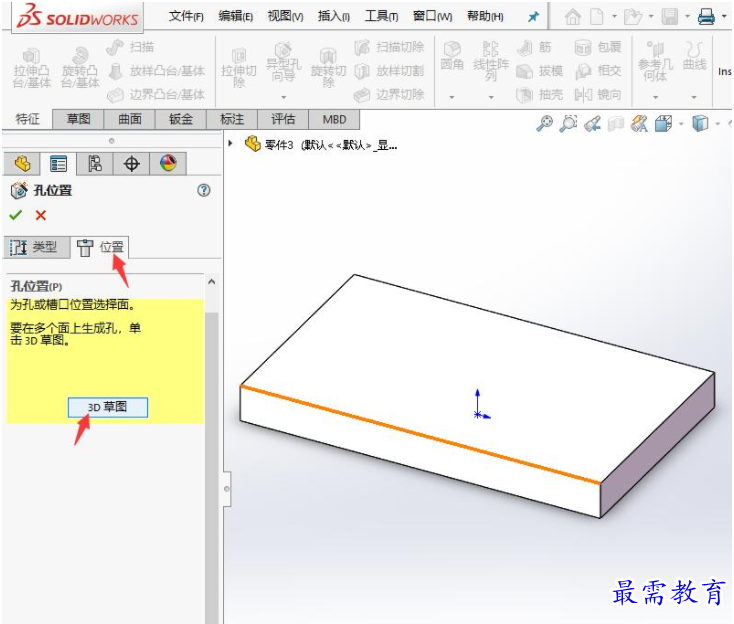Open the 文件(F) menu
Image resolution: width=734 pixels, height=624 pixels.
click(x=186, y=16)
